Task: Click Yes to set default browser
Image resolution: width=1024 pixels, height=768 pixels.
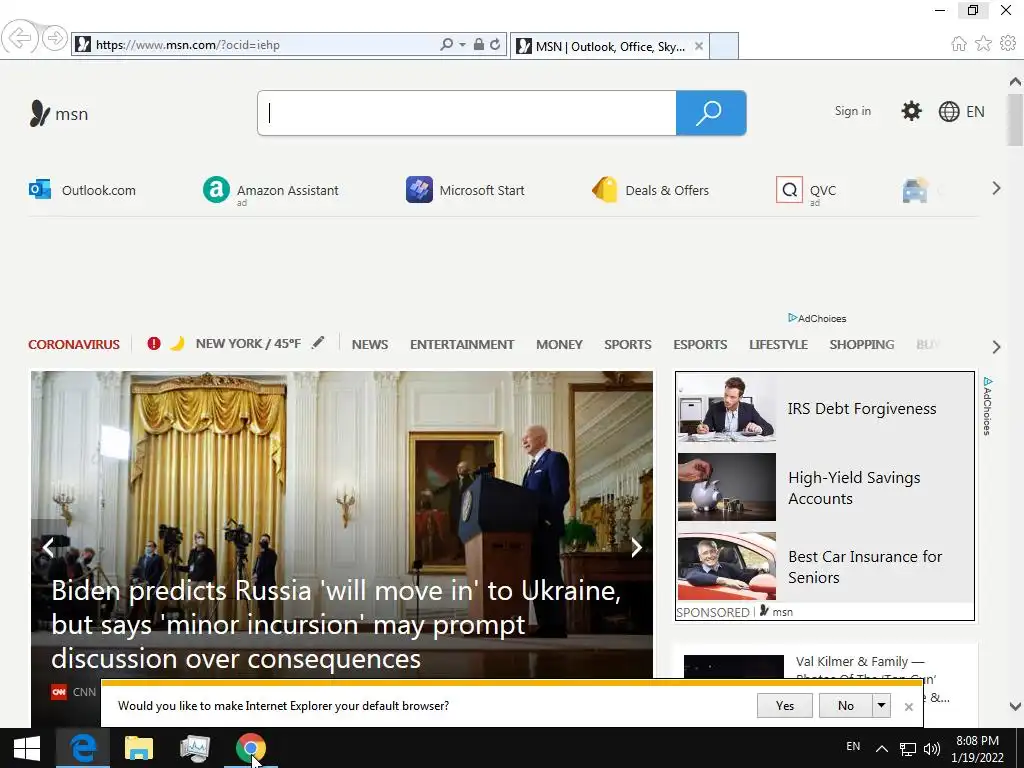Action: [x=784, y=705]
